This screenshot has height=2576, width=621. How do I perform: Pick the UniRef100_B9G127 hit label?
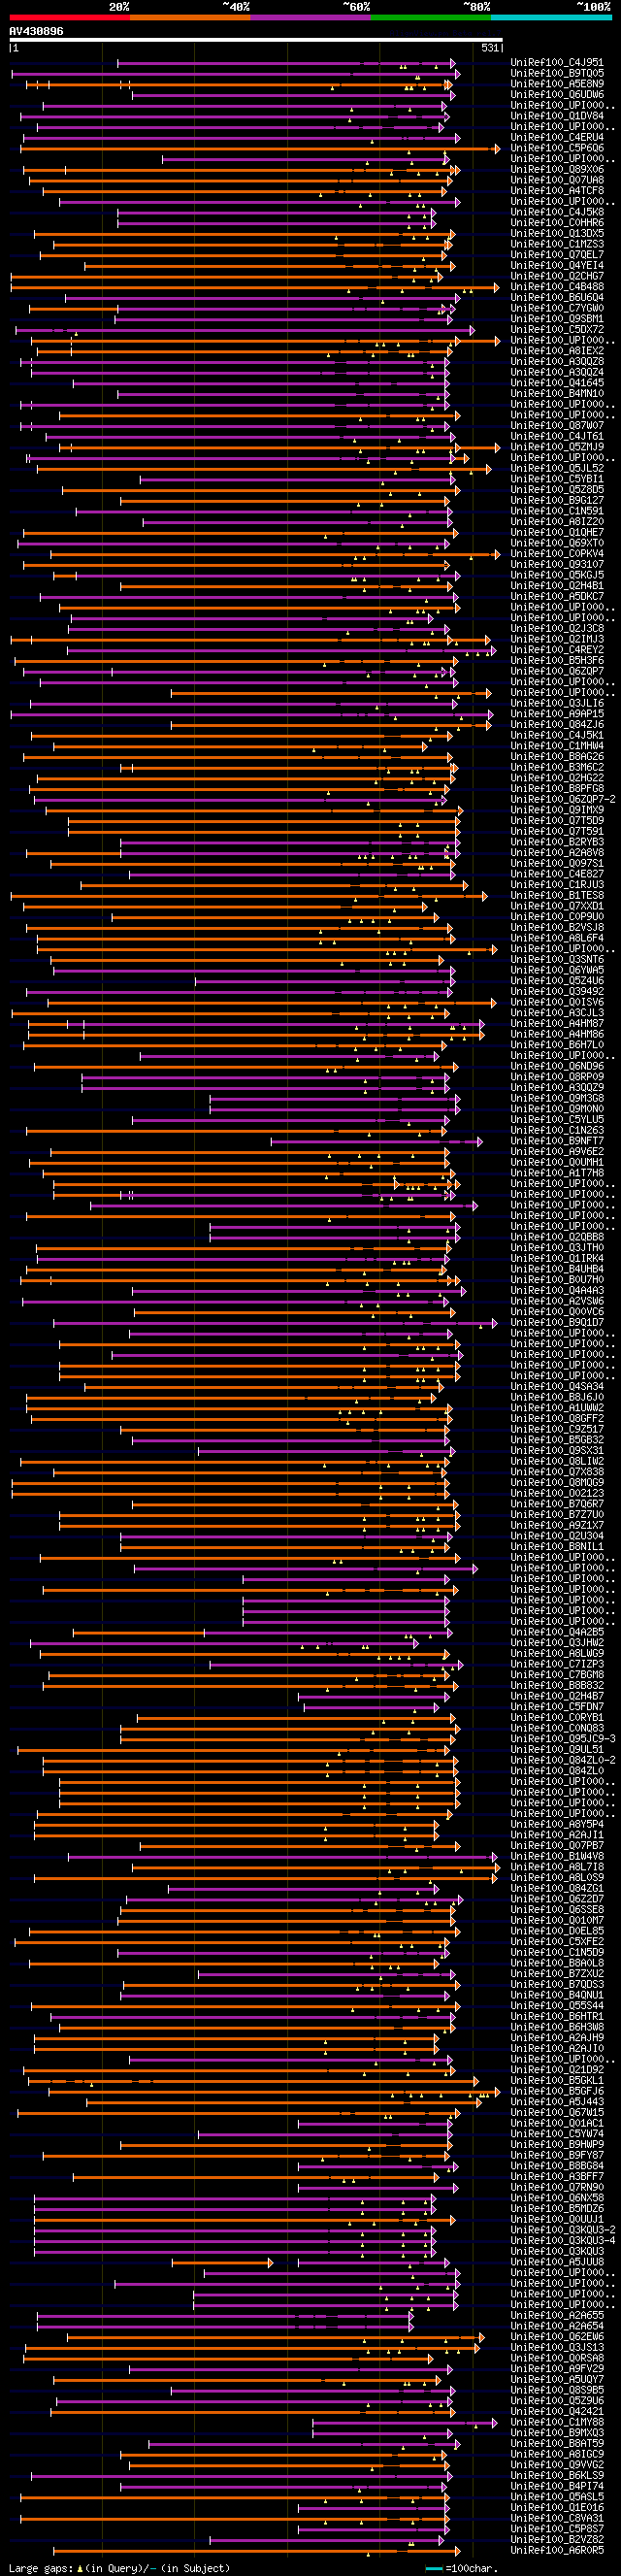[x=557, y=500]
